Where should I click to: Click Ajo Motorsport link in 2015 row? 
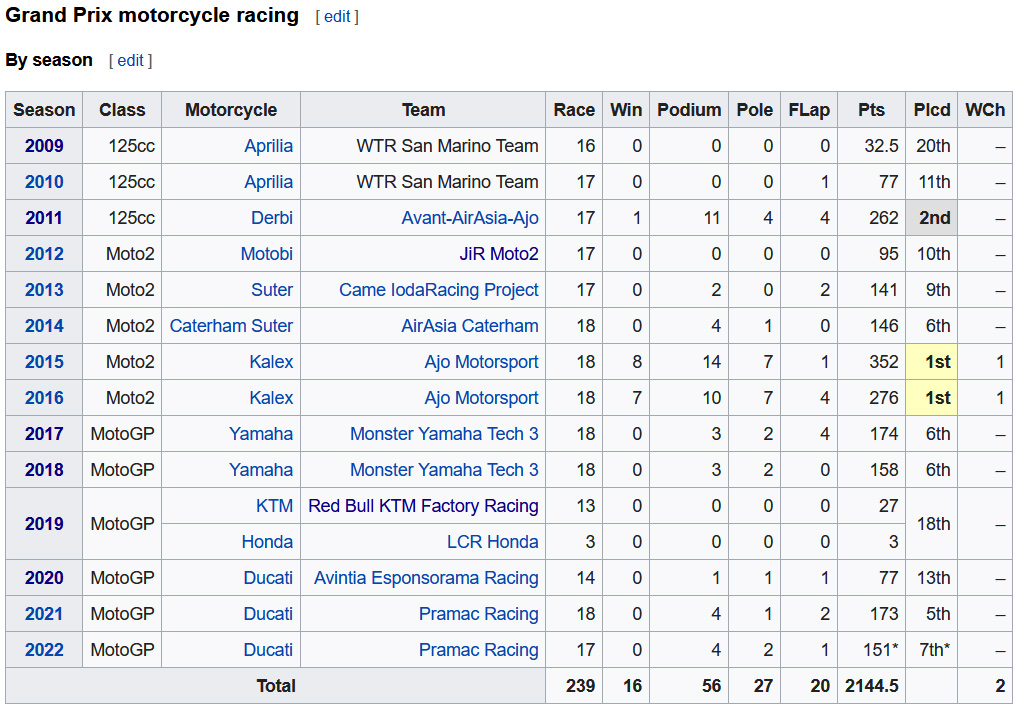(x=482, y=362)
